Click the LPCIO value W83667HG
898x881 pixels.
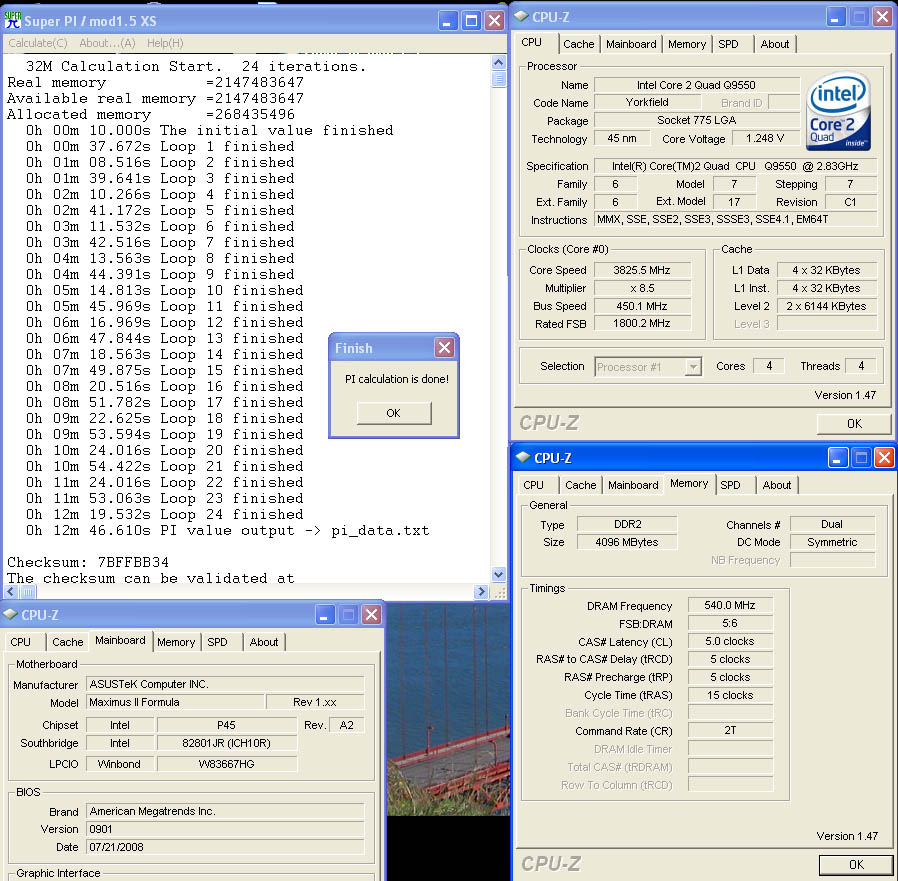pyautogui.click(x=227, y=764)
